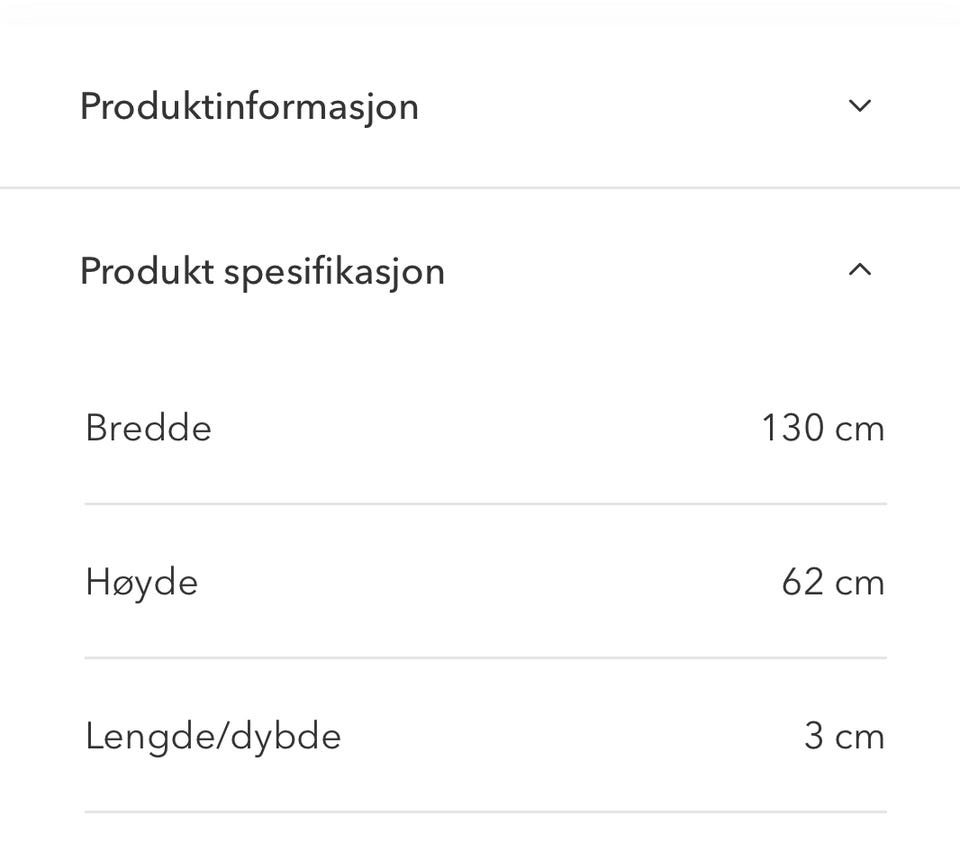Click the divider line below Produktinformasjon
Viewport: 960px width, 852px height.
[480, 187]
